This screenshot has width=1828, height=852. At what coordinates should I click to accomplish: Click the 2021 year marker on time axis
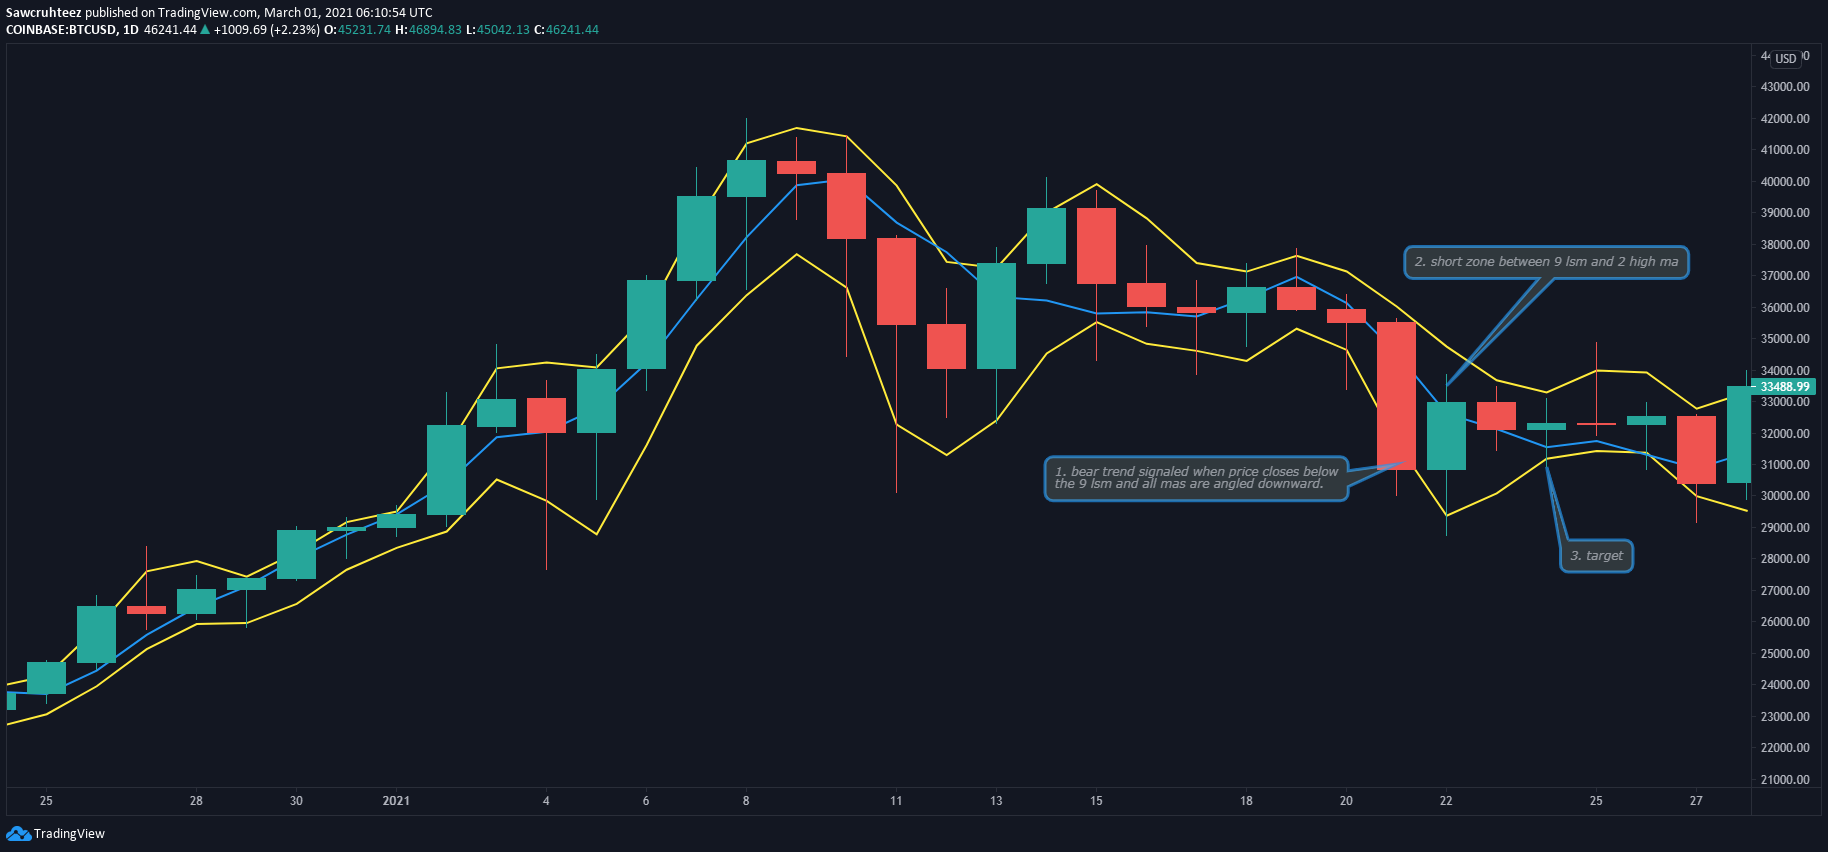pos(396,801)
